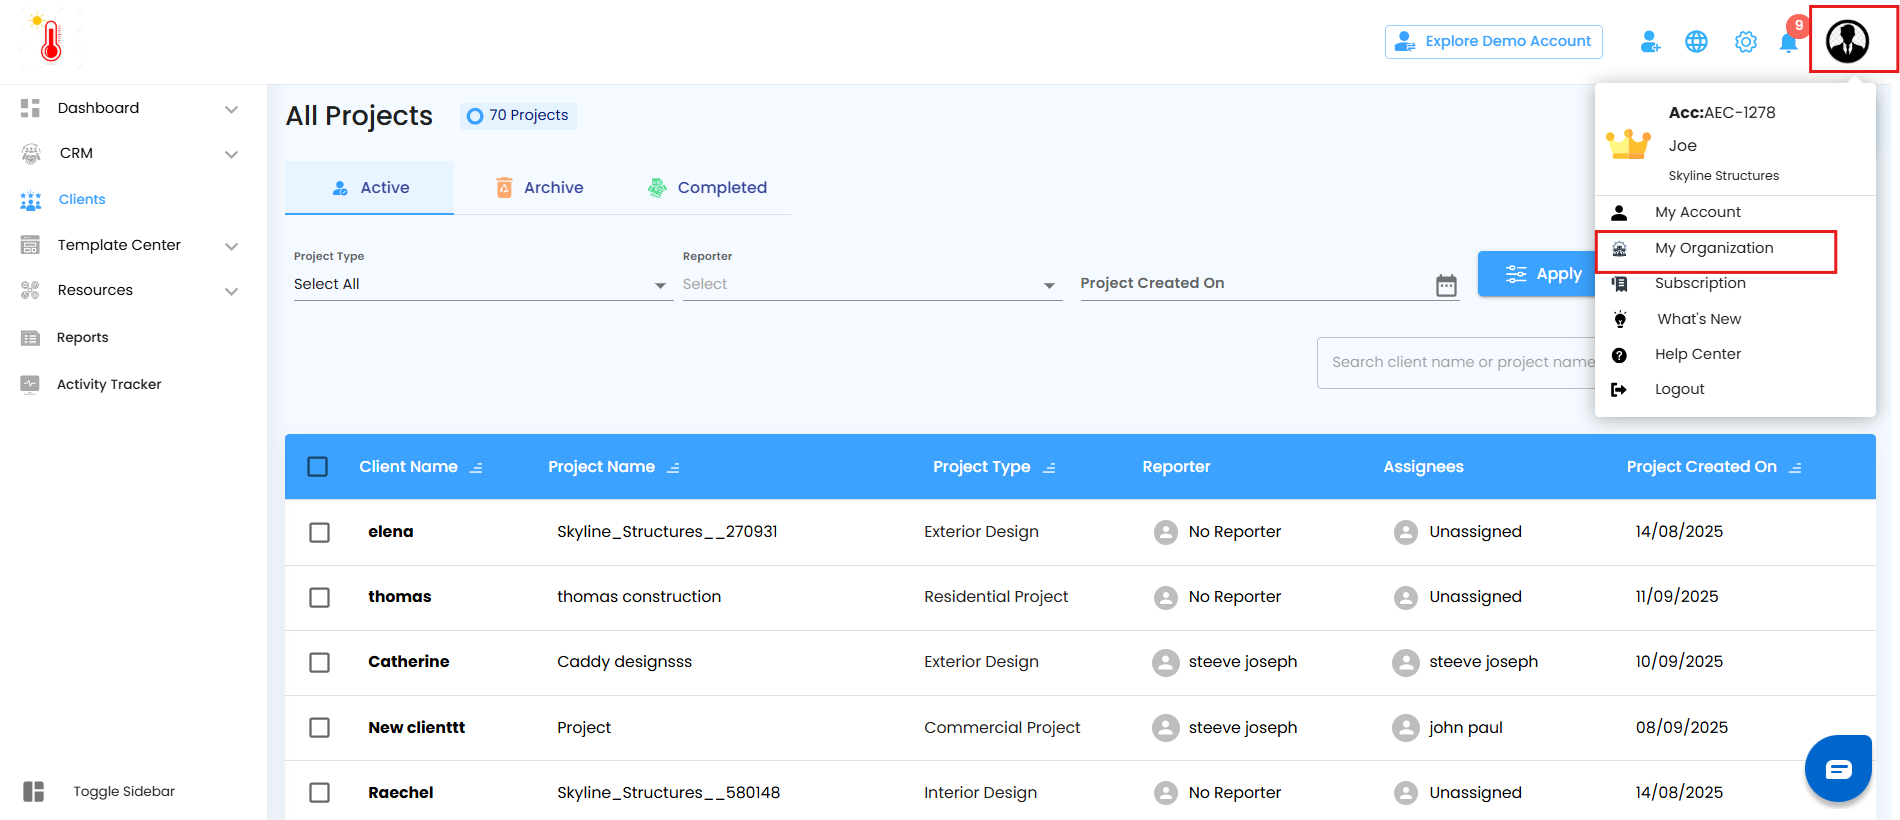The height and width of the screenshot is (820, 1900).
Task: Check the select-all checkbox in table header
Action: pos(318,467)
